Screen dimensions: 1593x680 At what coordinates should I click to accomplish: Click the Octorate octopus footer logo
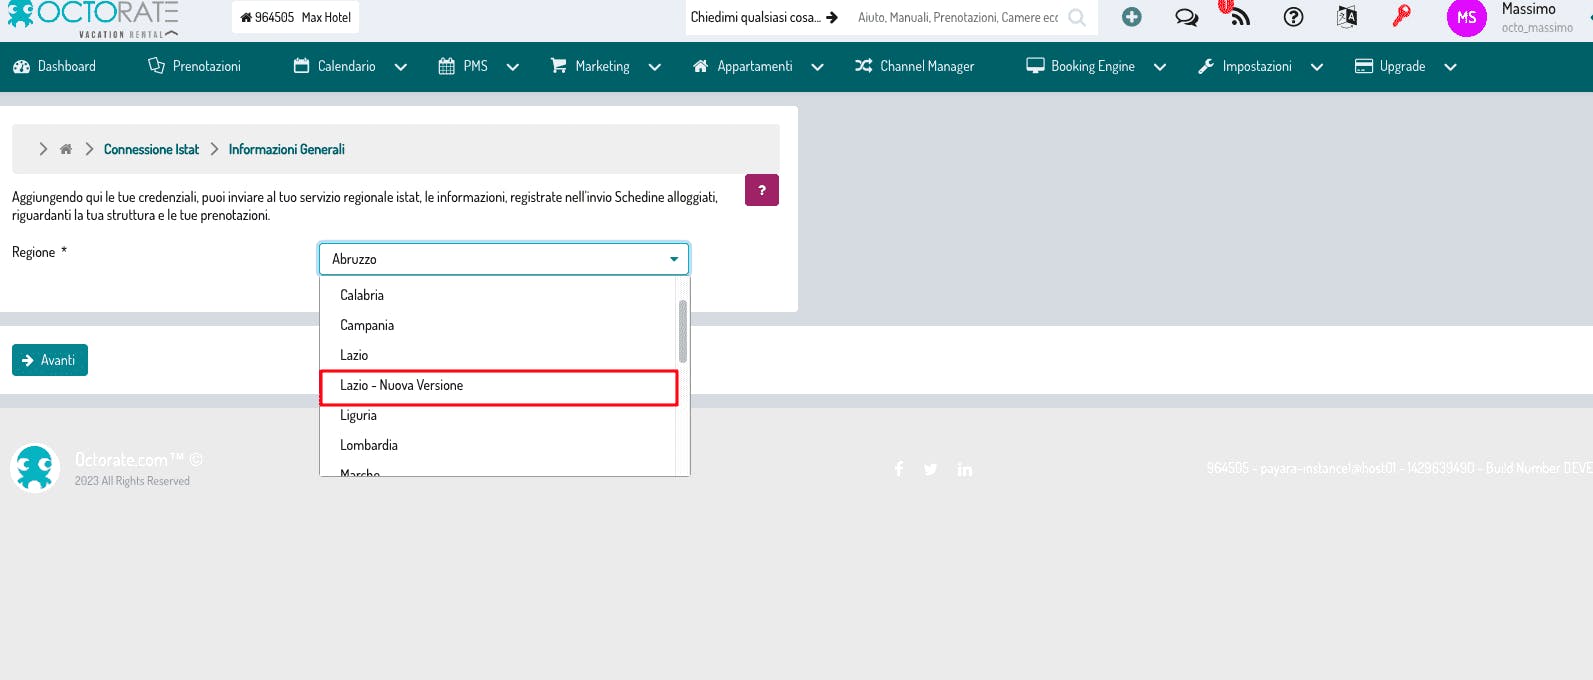coord(35,468)
